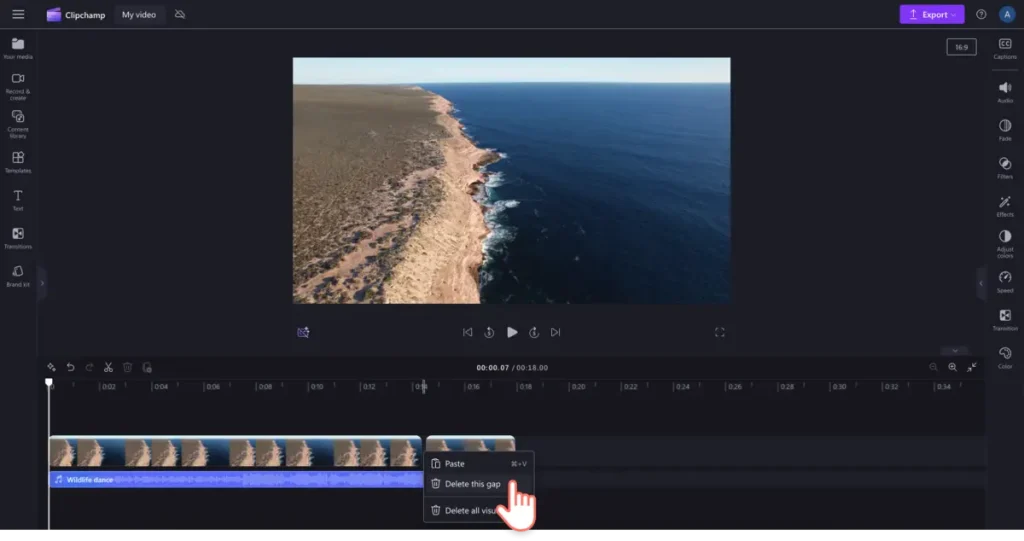Fit timeline to screen

pos(972,367)
